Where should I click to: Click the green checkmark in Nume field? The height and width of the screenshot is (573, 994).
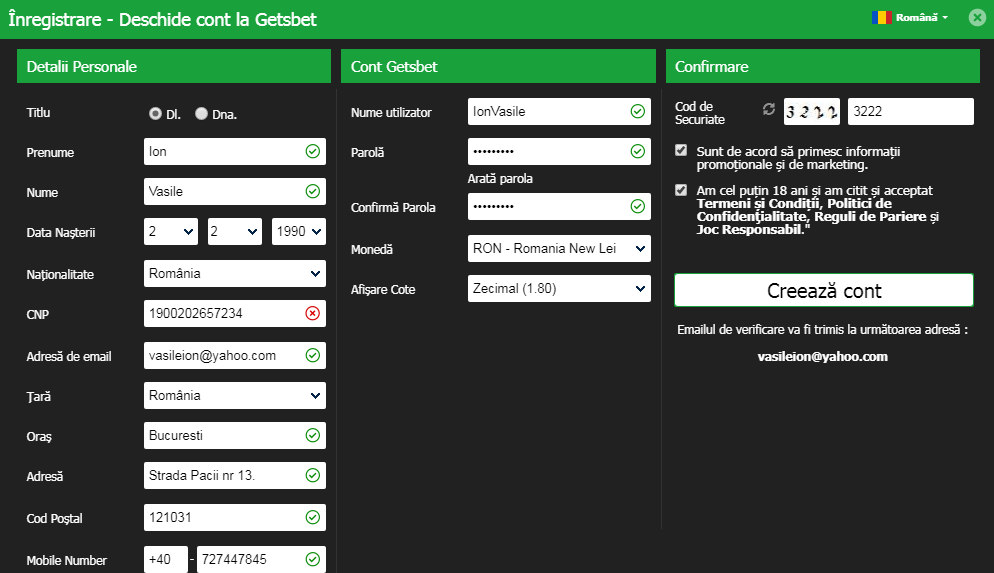(x=313, y=191)
